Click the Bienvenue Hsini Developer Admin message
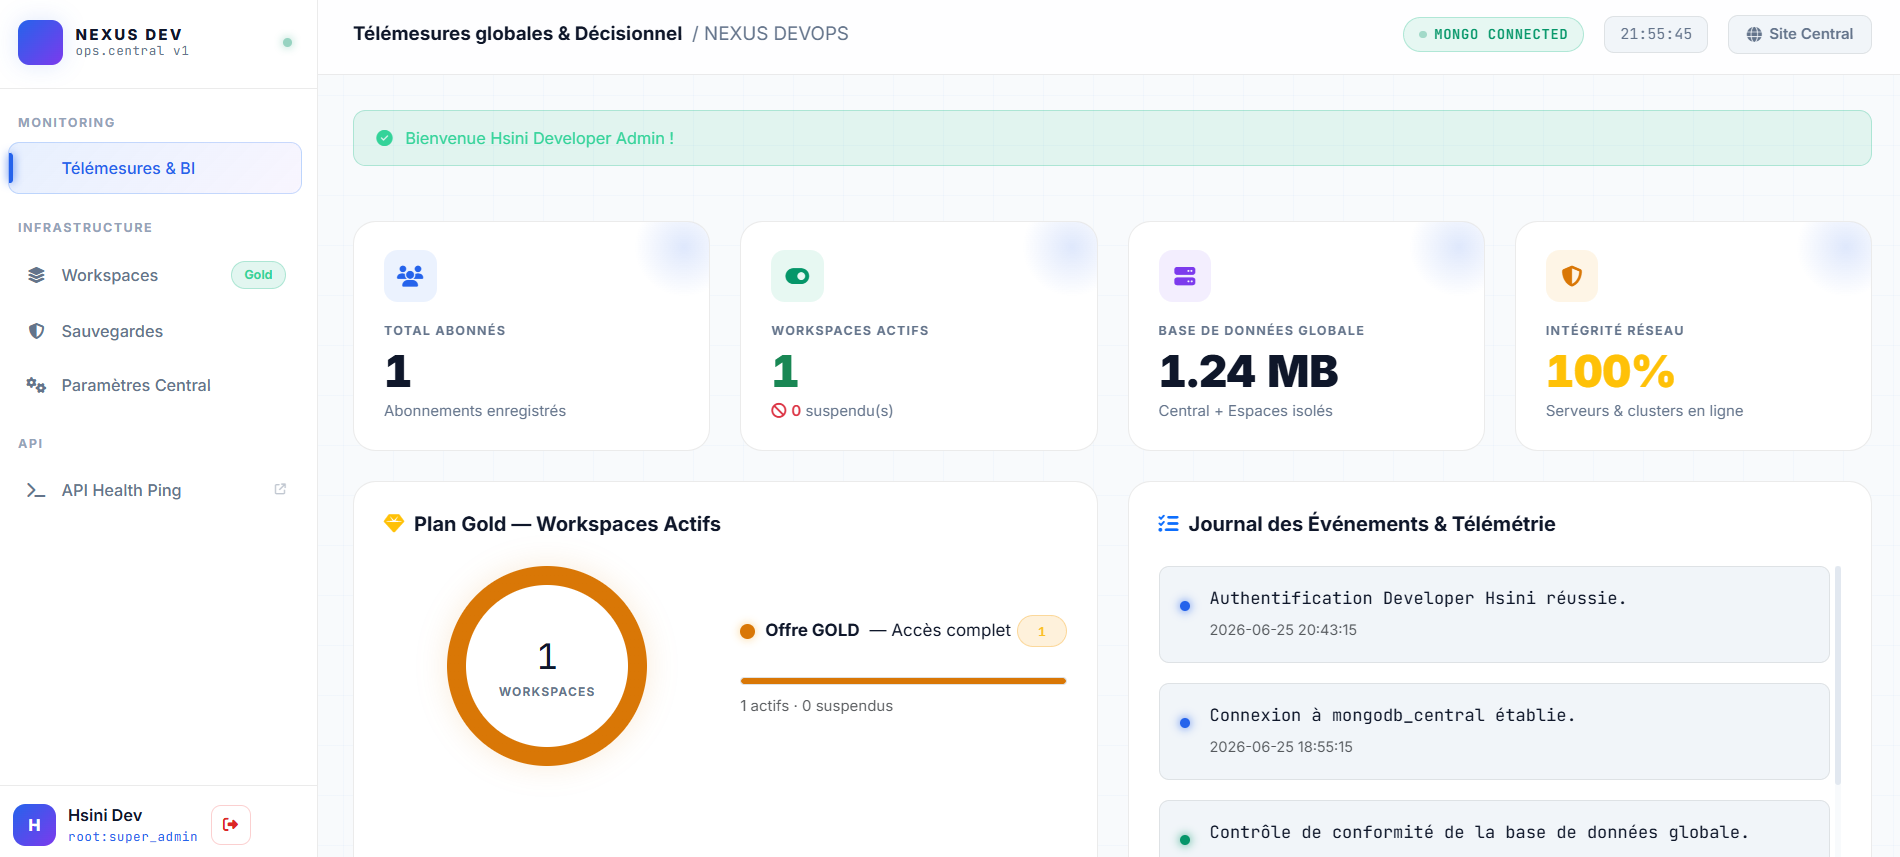This screenshot has height=857, width=1900. [x=539, y=138]
